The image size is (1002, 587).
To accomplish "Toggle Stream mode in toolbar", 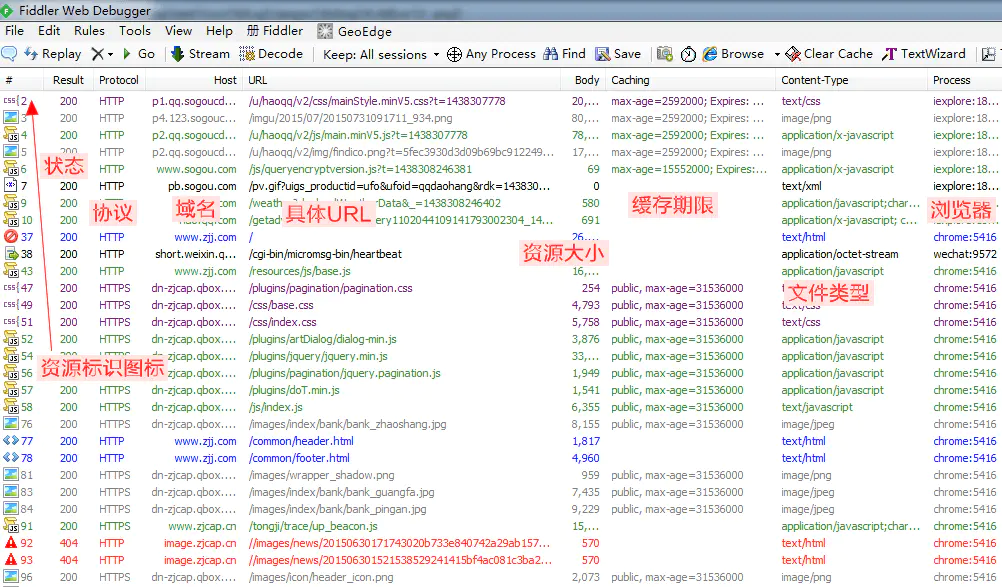I will tap(200, 54).
